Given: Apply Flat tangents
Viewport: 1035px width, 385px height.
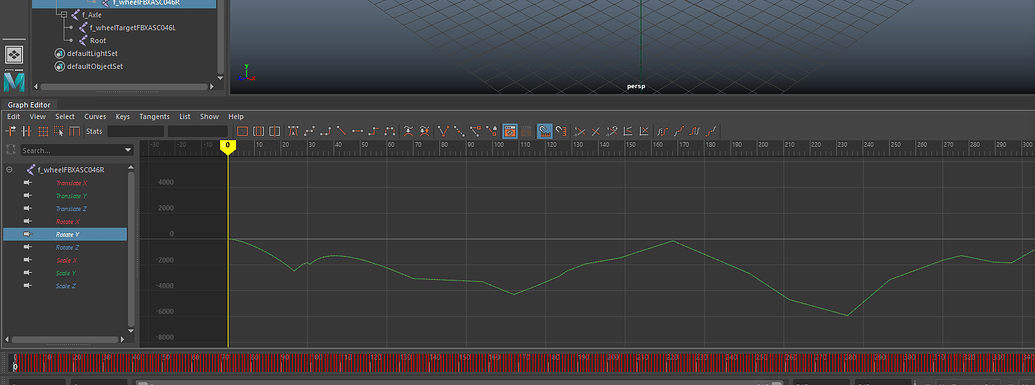Looking at the screenshot, I should coord(358,131).
